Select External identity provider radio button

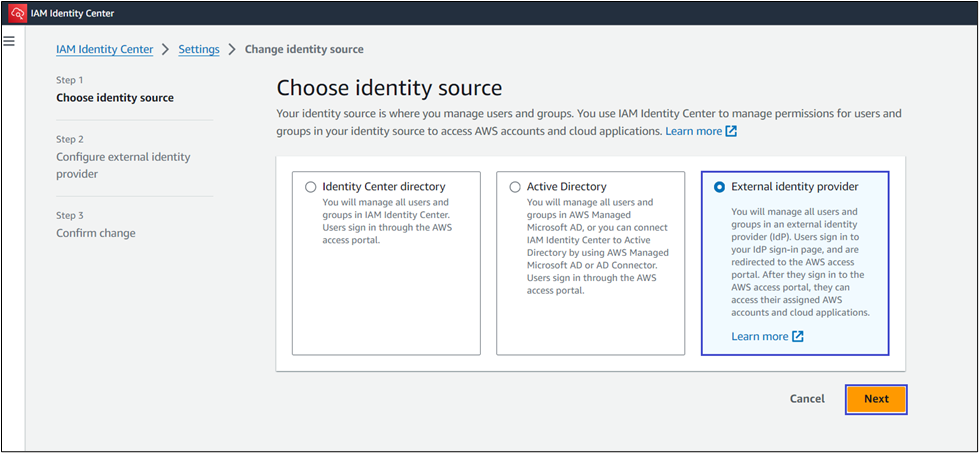[x=720, y=187]
